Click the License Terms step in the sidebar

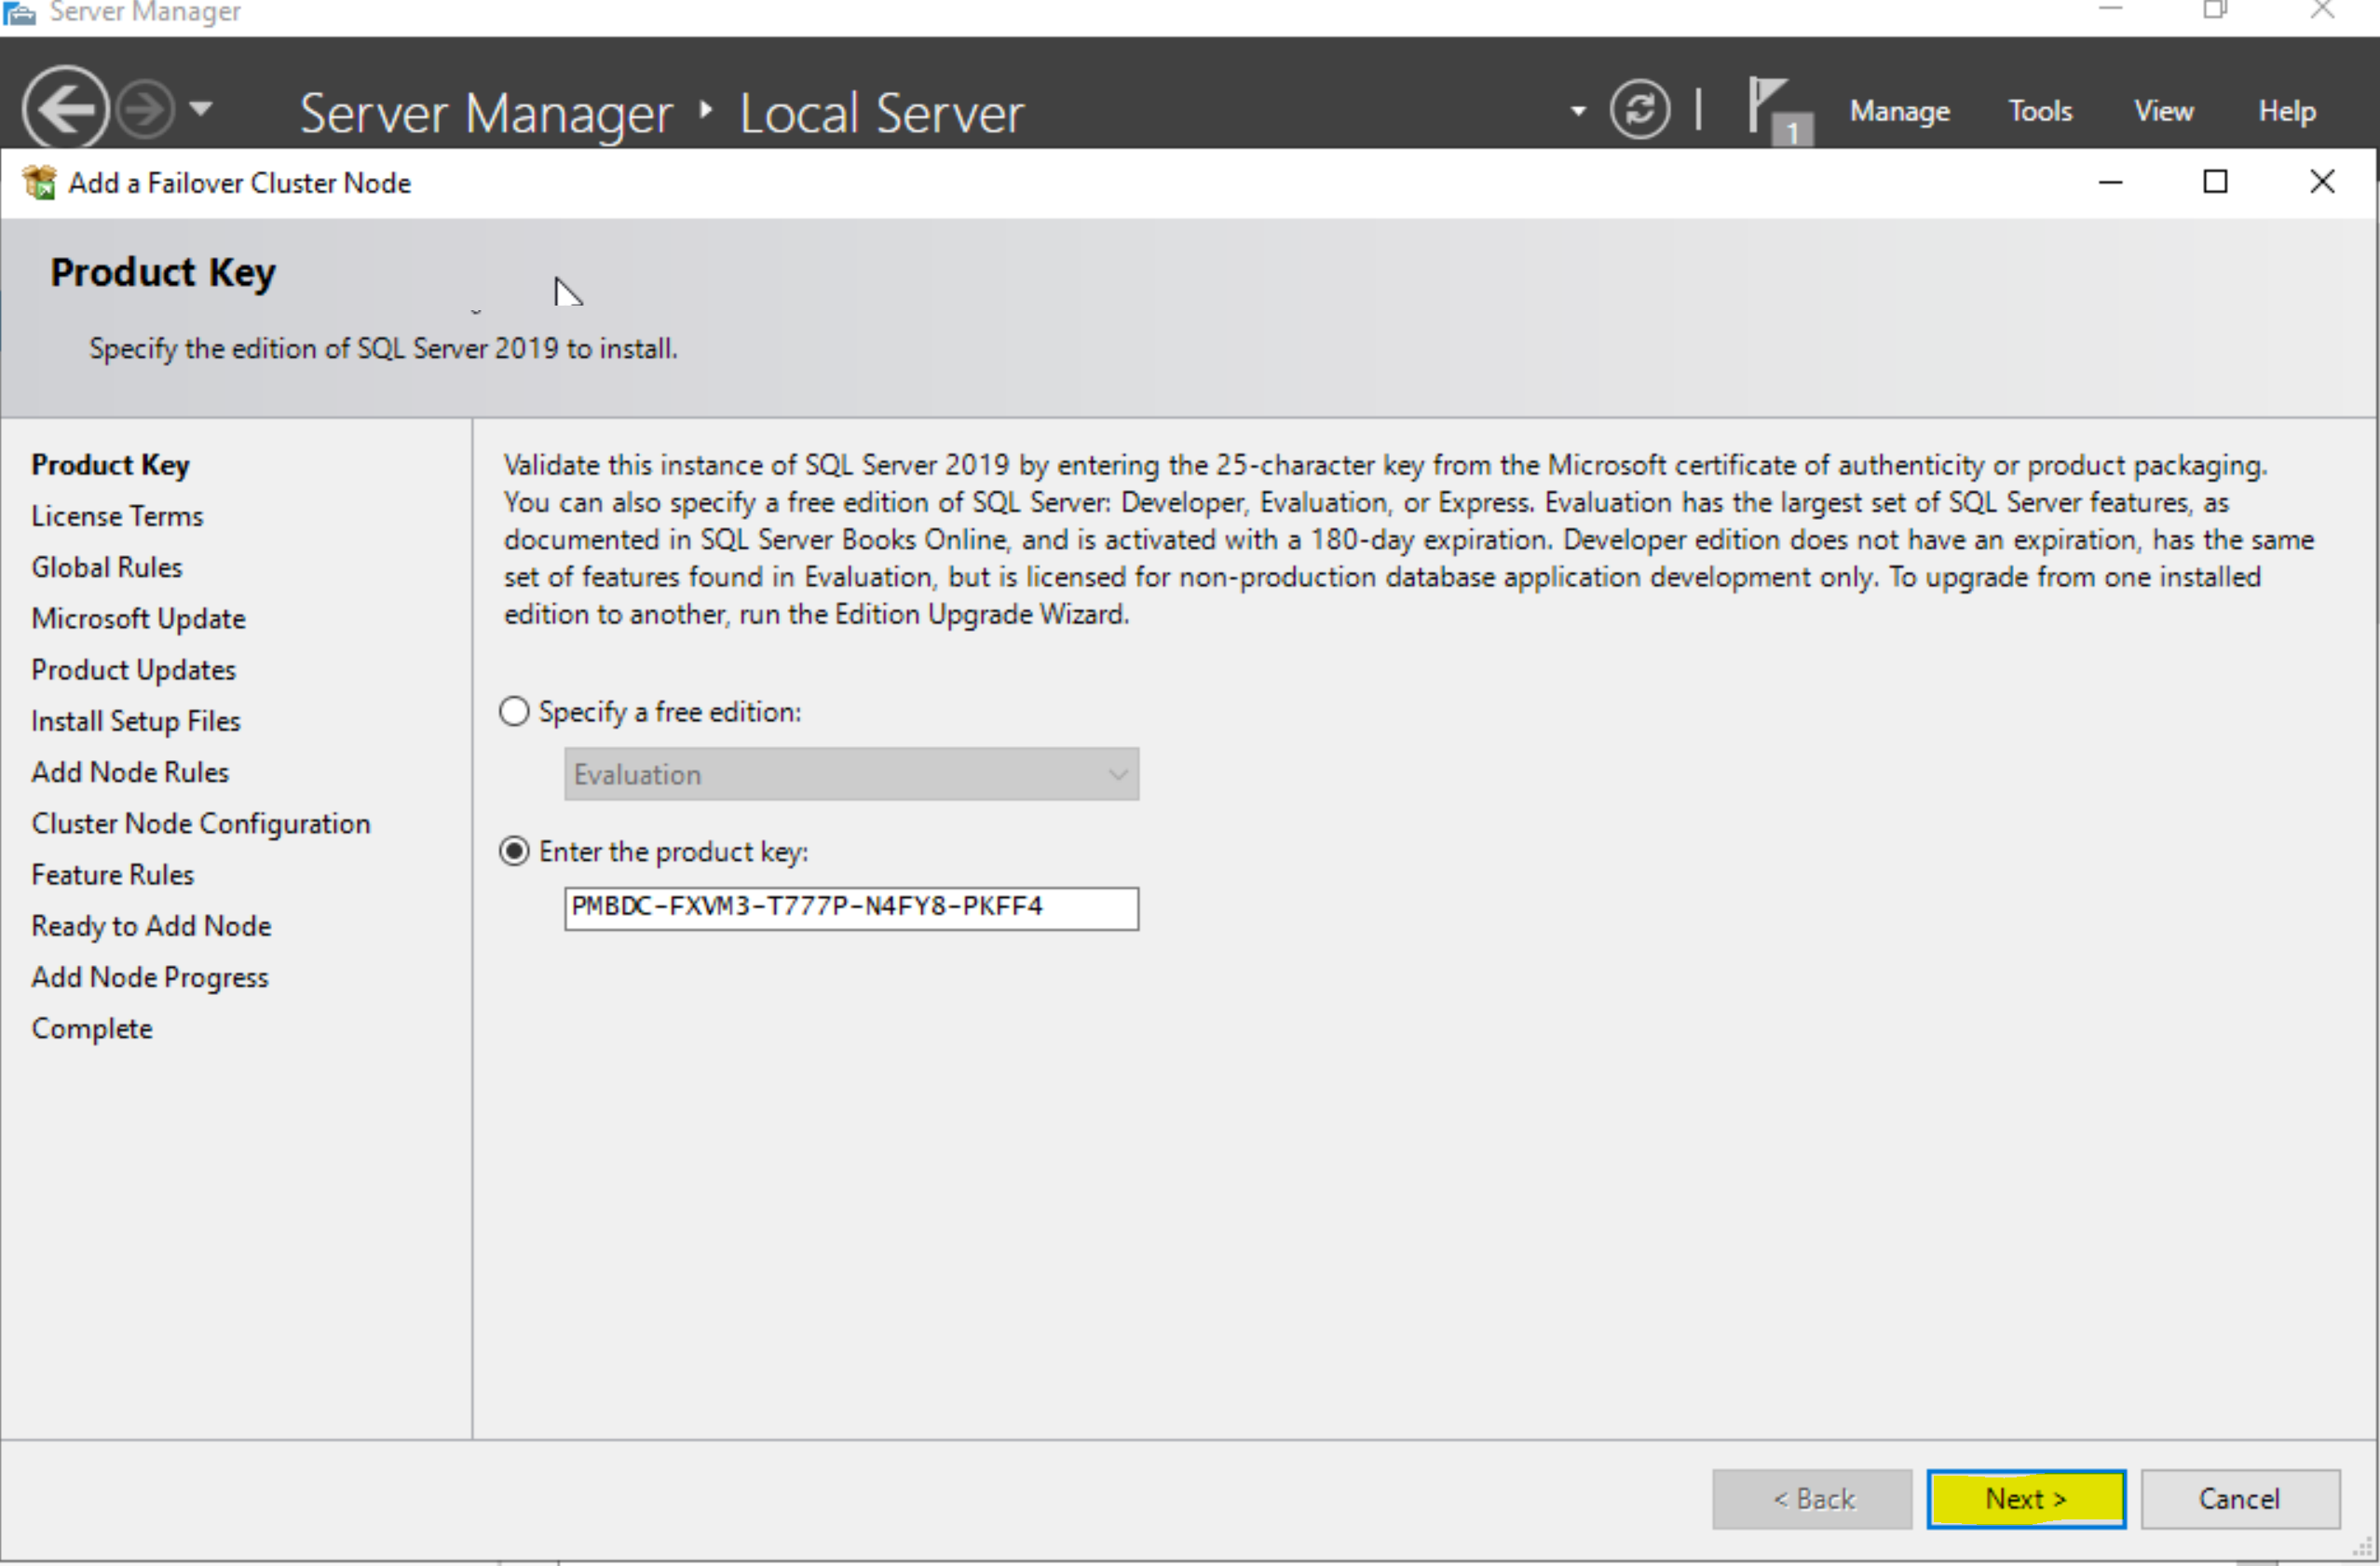pos(117,516)
